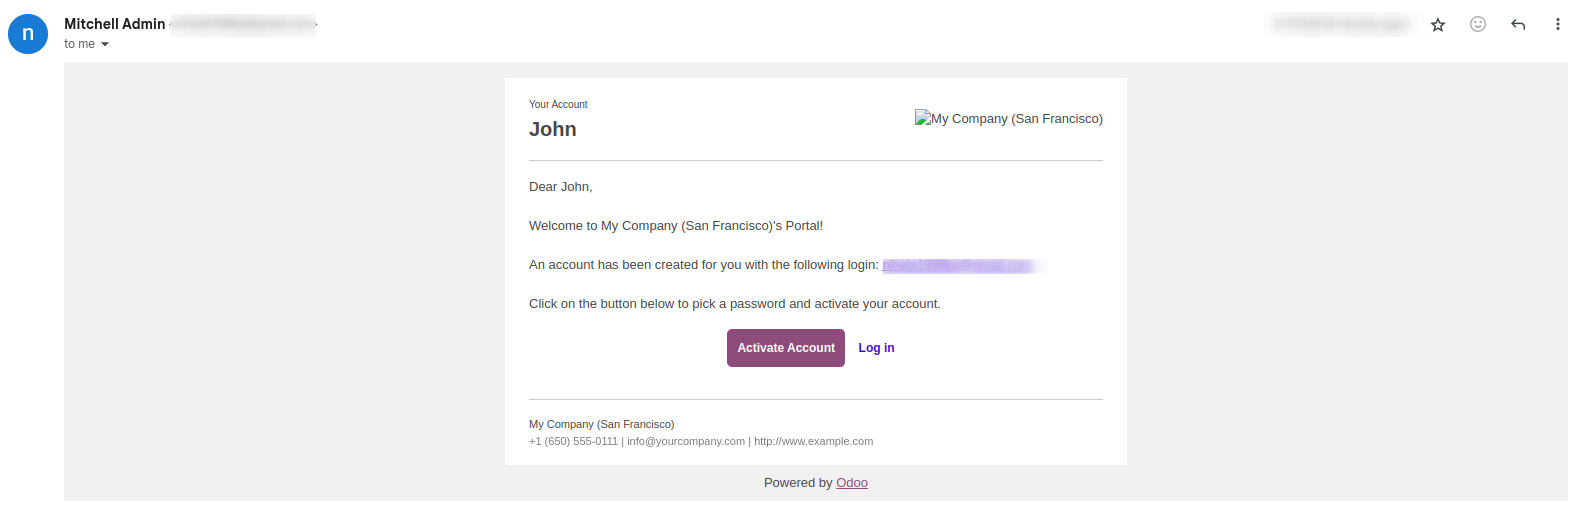Viewport: 1578px width, 520px height.
Task: Star this email from Mitchell Admin
Action: tap(1437, 25)
